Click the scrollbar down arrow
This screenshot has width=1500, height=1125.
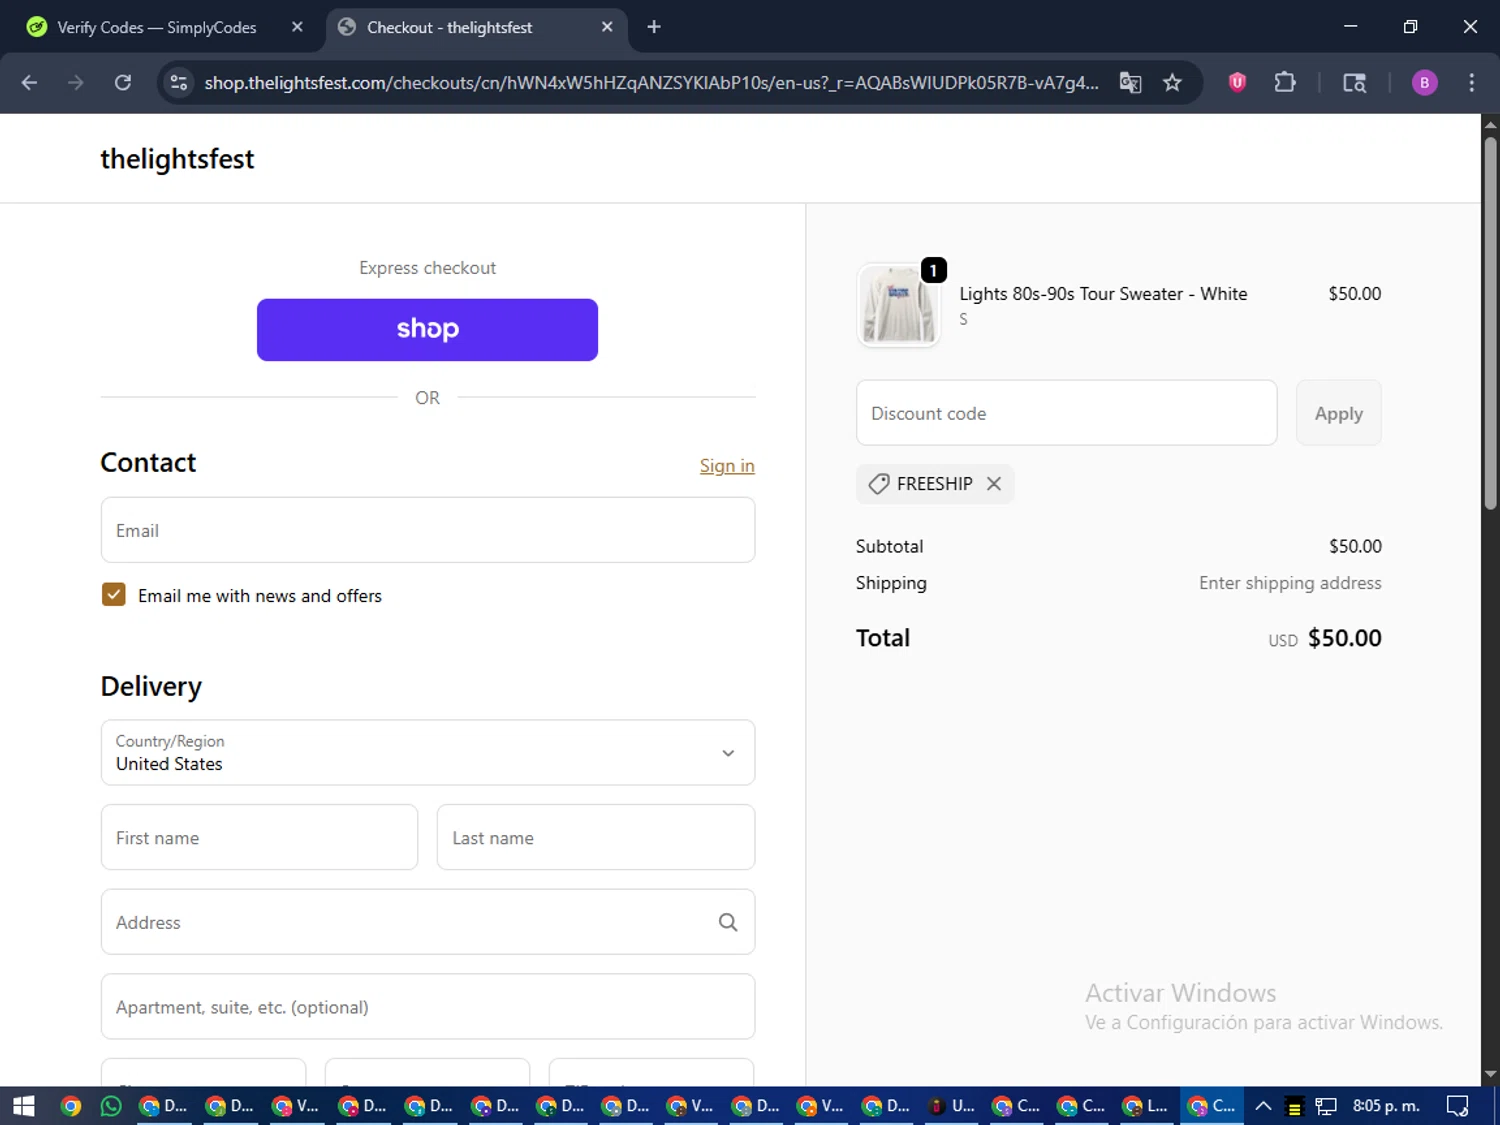click(x=1490, y=1075)
